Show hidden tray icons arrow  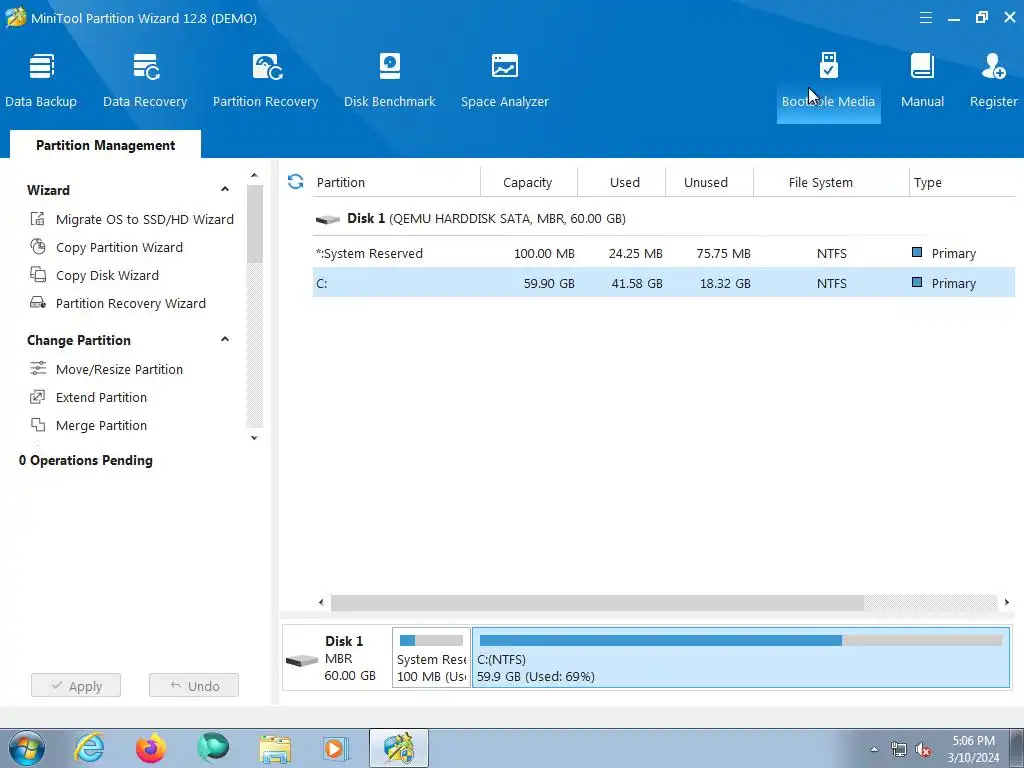[x=874, y=750]
